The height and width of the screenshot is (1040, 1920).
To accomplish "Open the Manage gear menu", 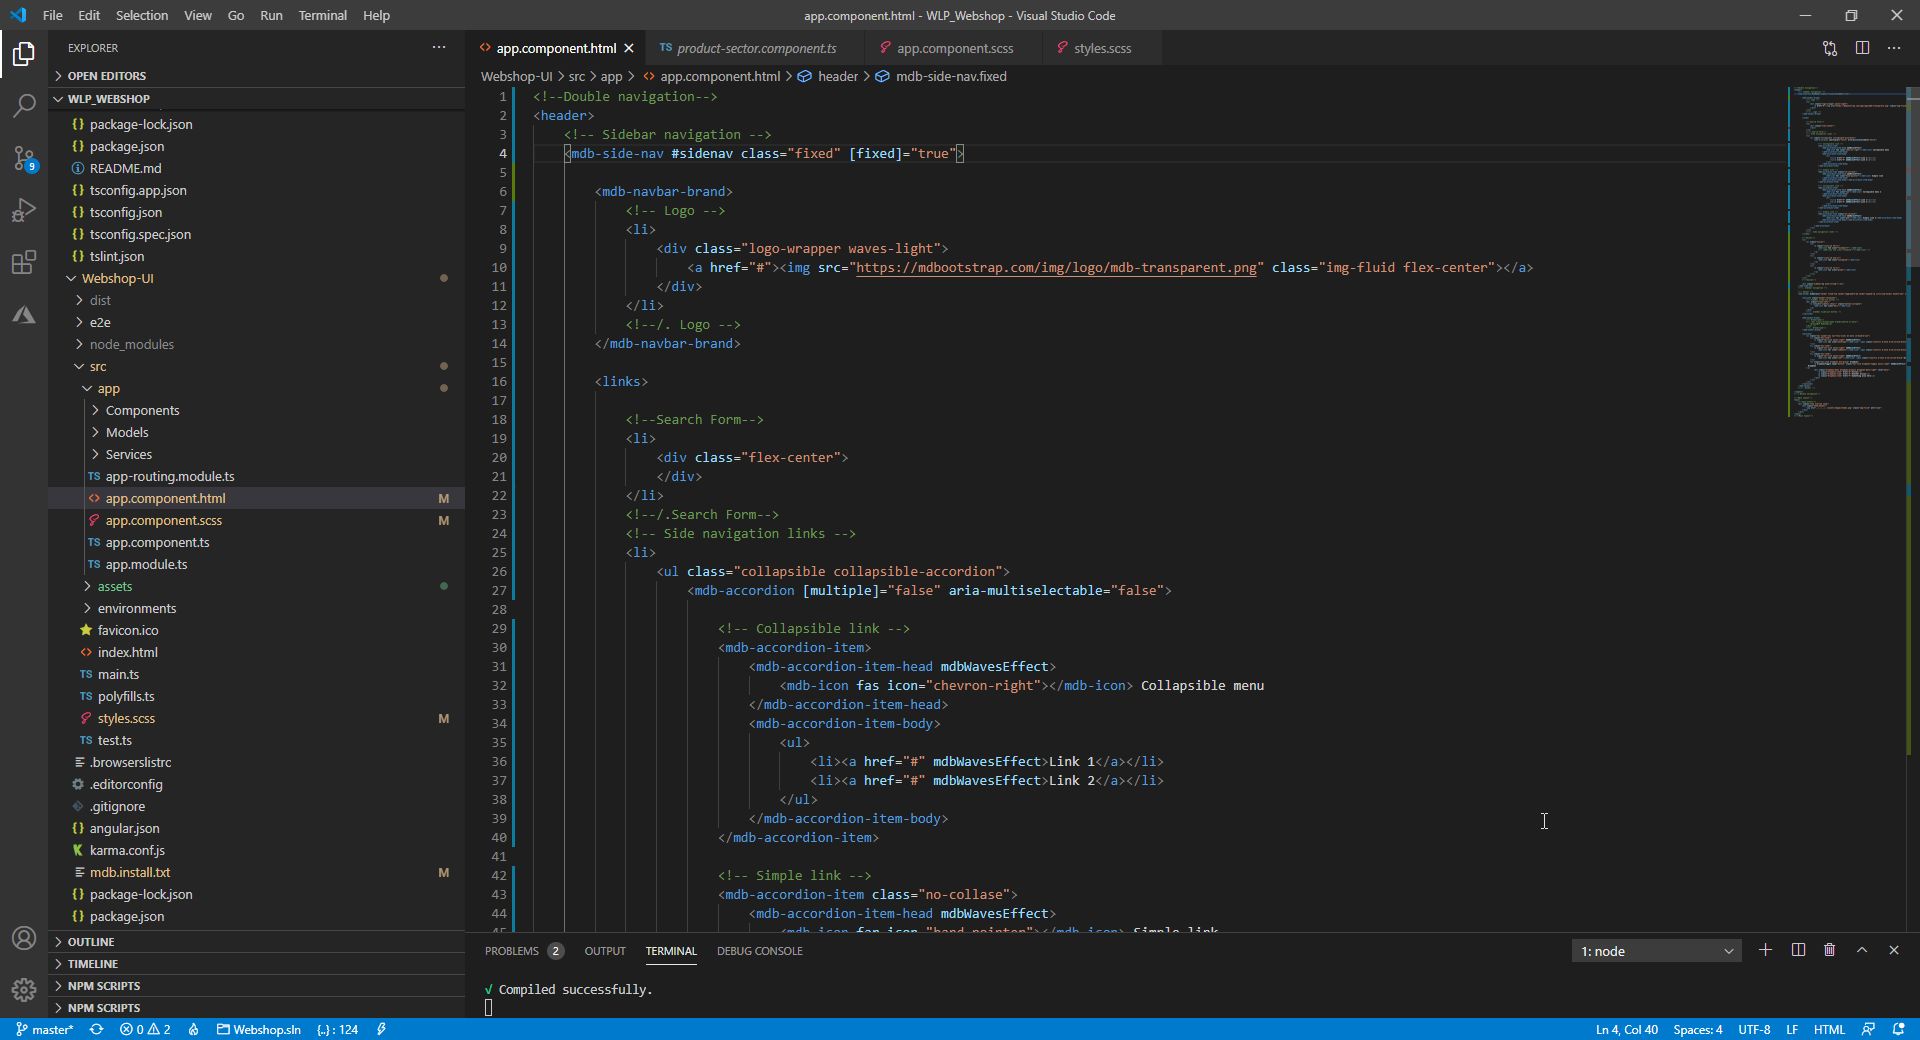I will pyautogui.click(x=24, y=990).
